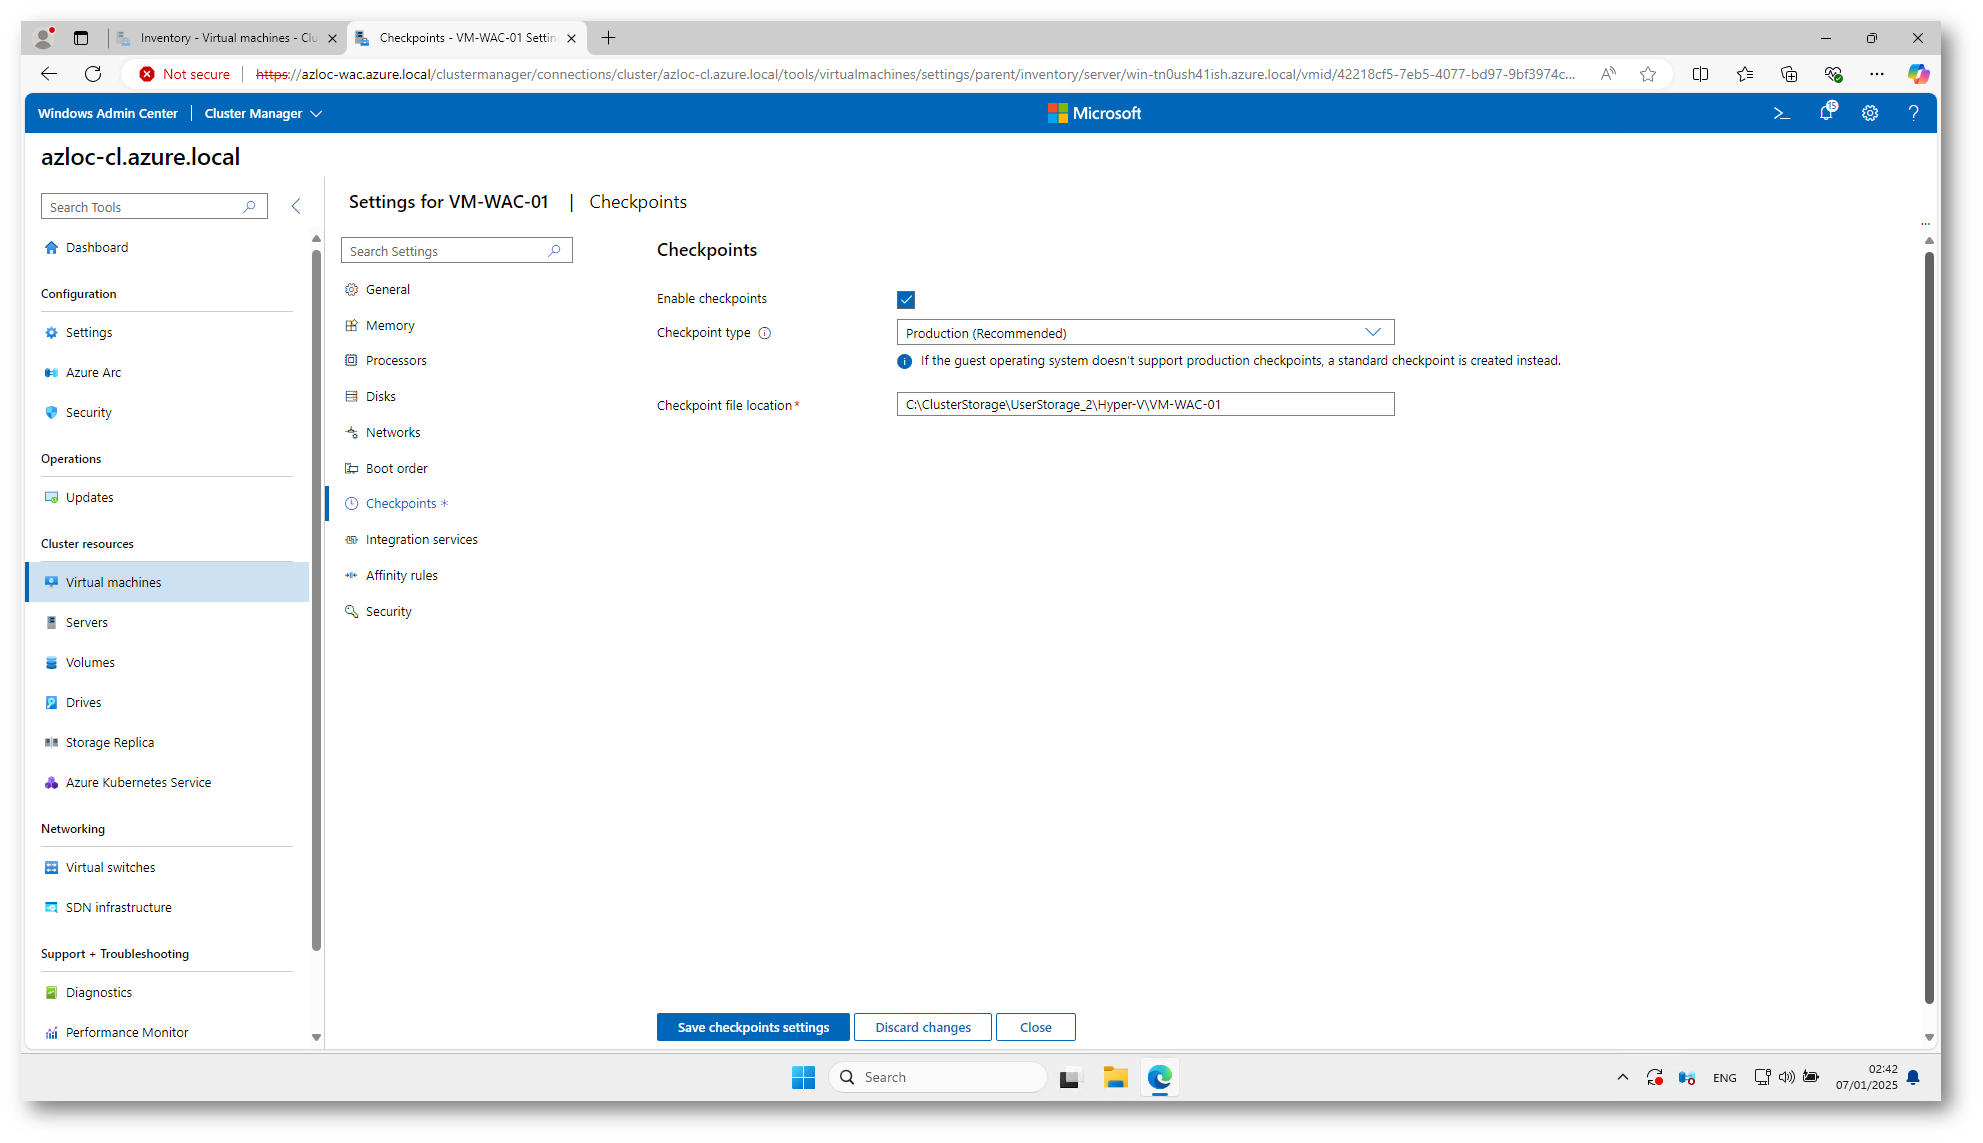The image size is (1983, 1143).
Task: Open Boot order settings
Action: tap(397, 469)
